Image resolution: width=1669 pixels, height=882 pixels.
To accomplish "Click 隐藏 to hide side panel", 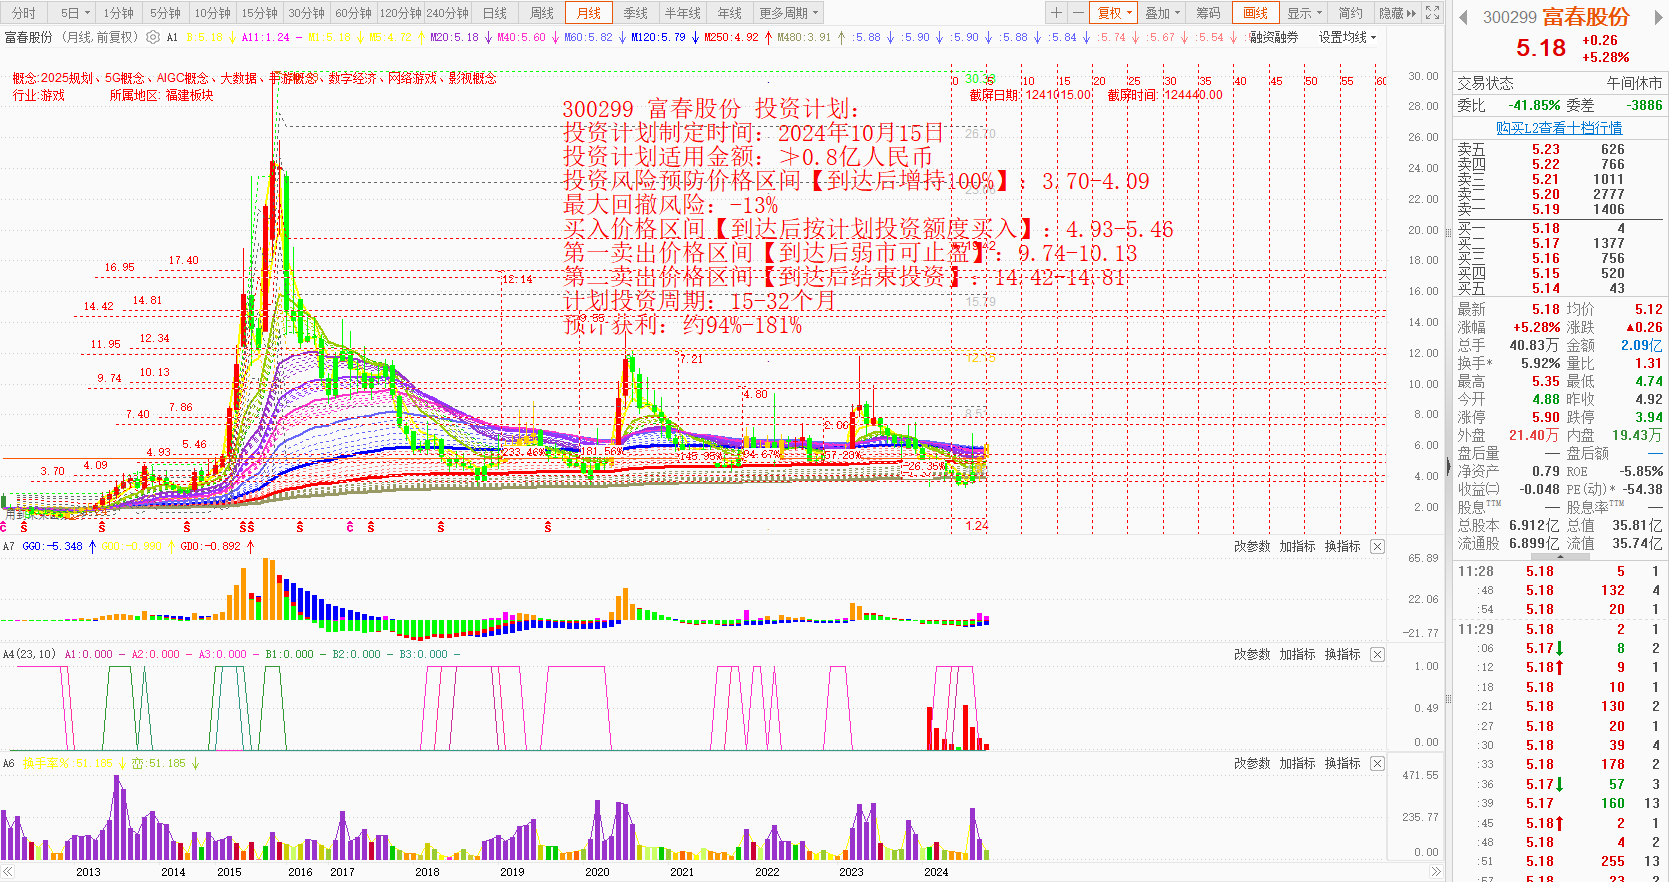I will click(1397, 13).
